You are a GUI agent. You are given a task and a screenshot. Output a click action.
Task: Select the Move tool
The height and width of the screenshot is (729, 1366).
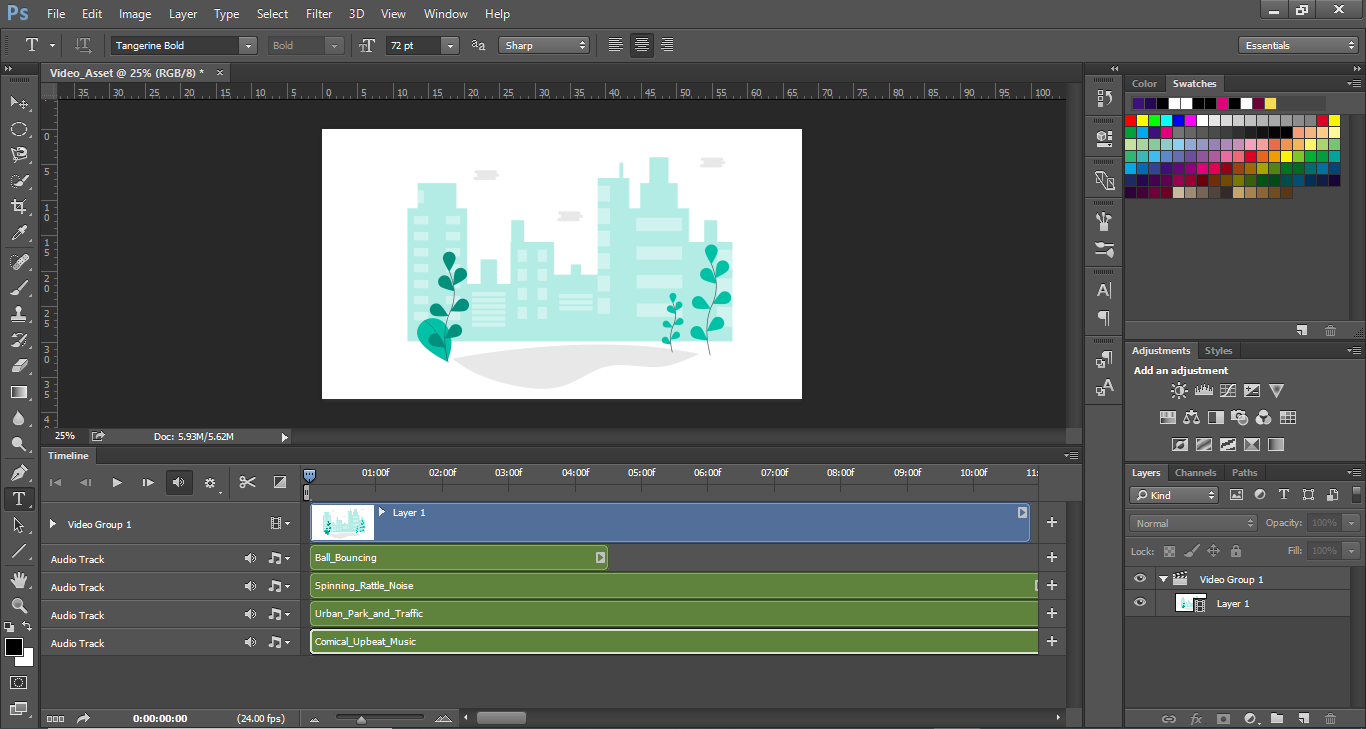point(18,103)
